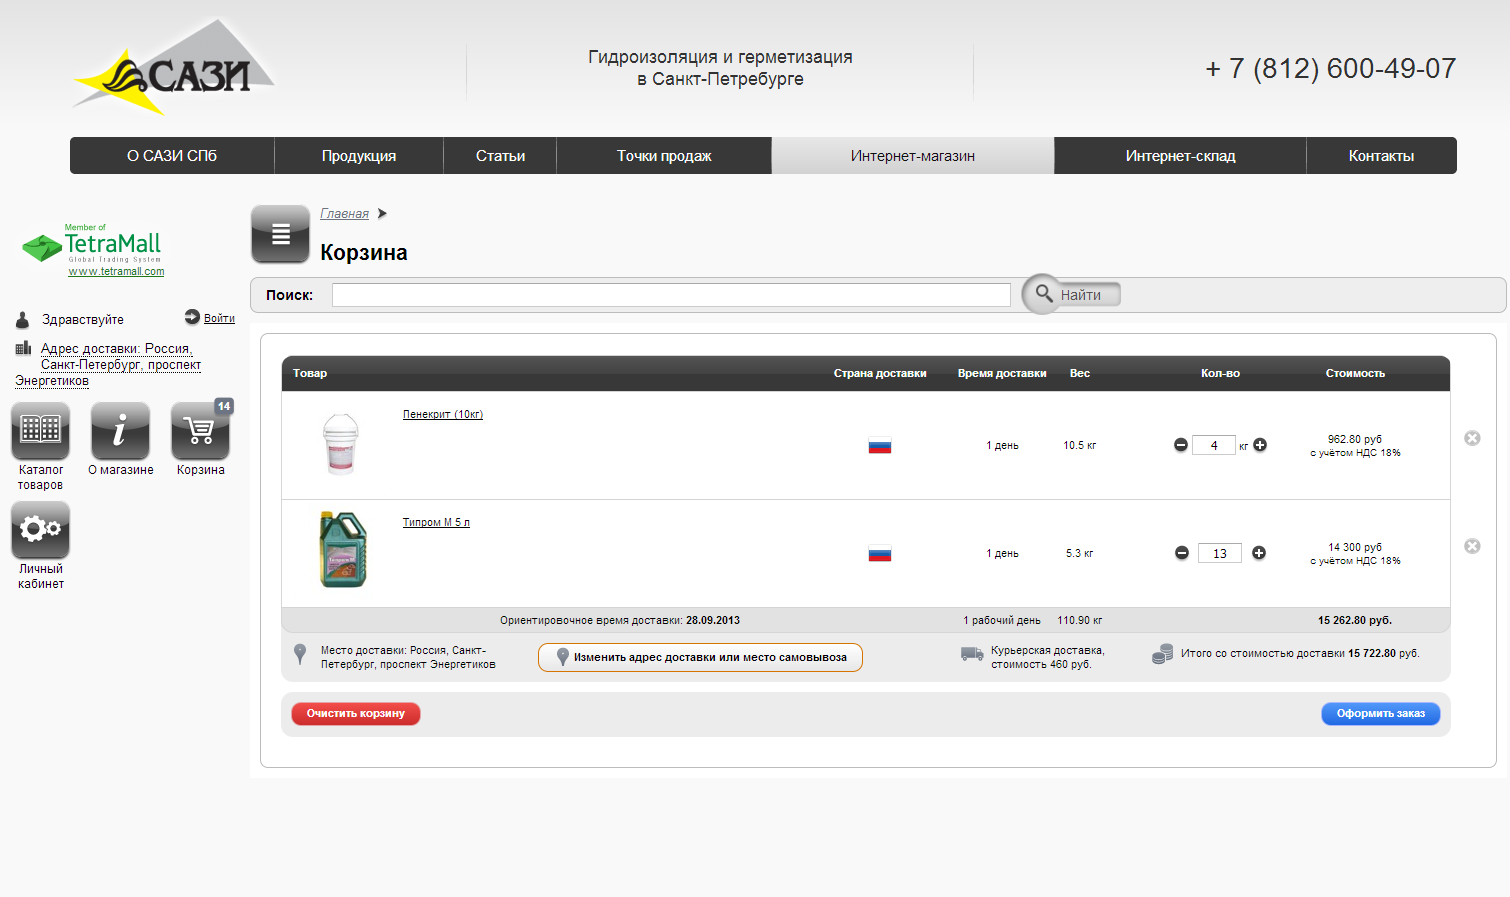Click the 15 262.80 руб. subtotal
This screenshot has width=1510, height=897.
point(1355,620)
